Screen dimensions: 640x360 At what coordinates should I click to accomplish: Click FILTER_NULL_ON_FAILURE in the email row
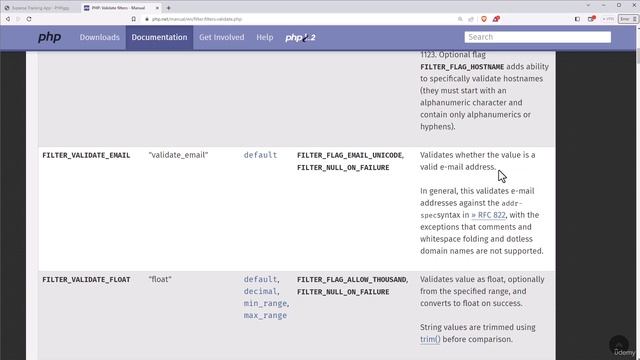[343, 168]
